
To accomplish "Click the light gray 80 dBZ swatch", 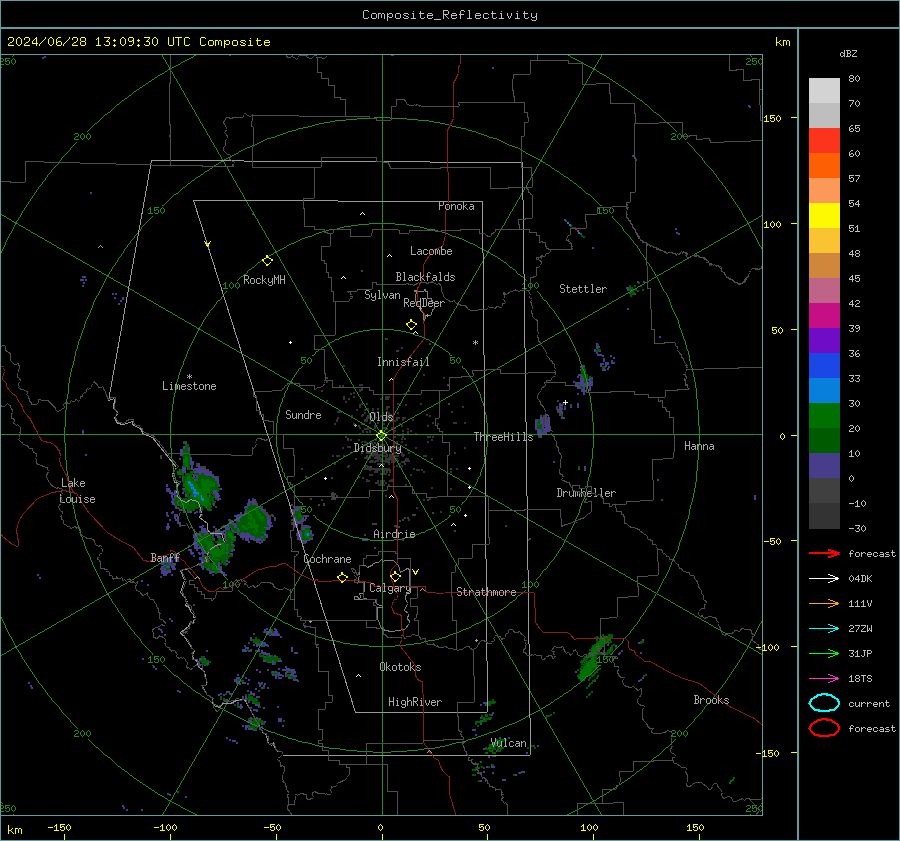I will tap(824, 90).
